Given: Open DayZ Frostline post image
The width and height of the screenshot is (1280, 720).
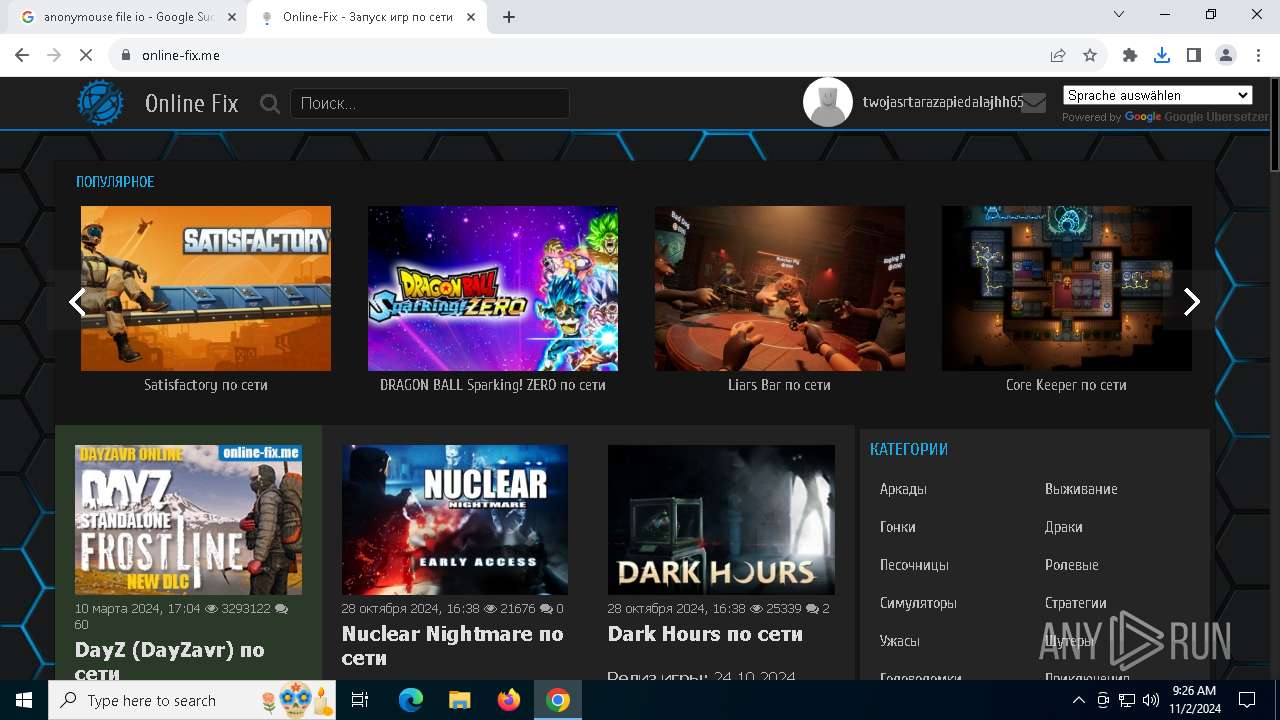Looking at the screenshot, I should (188, 520).
